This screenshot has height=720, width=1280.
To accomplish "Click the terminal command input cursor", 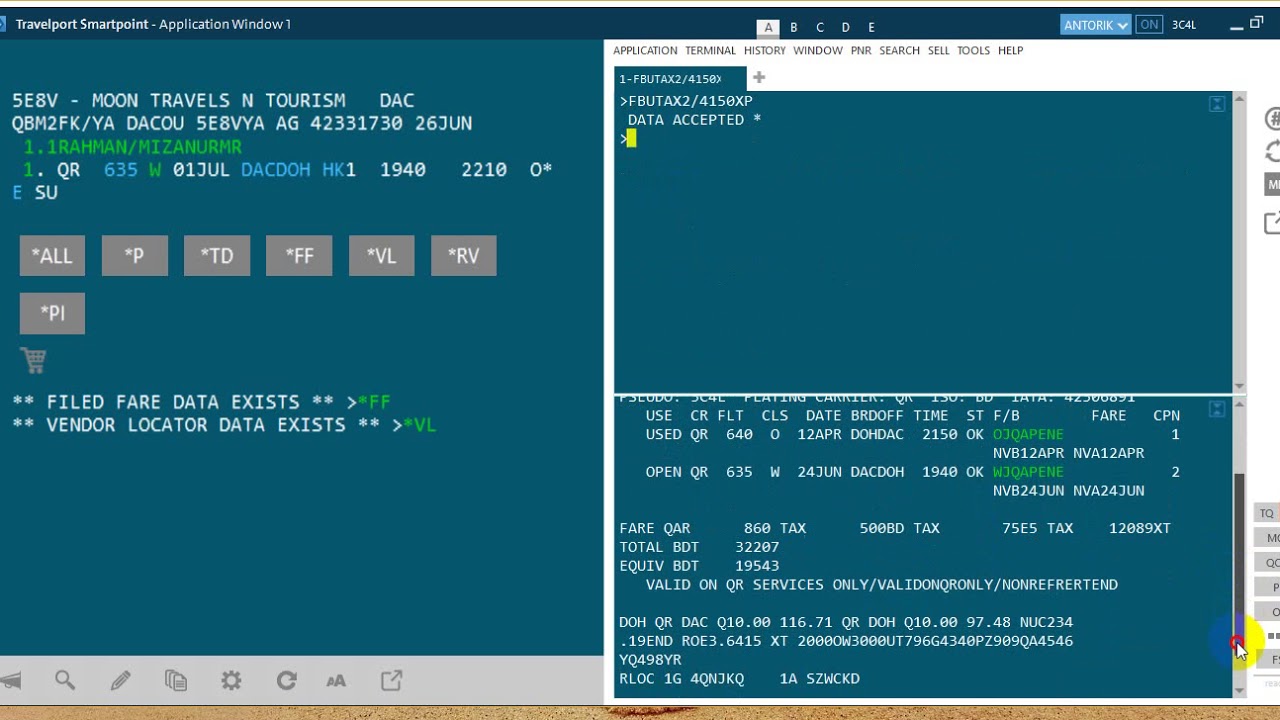I will point(631,139).
